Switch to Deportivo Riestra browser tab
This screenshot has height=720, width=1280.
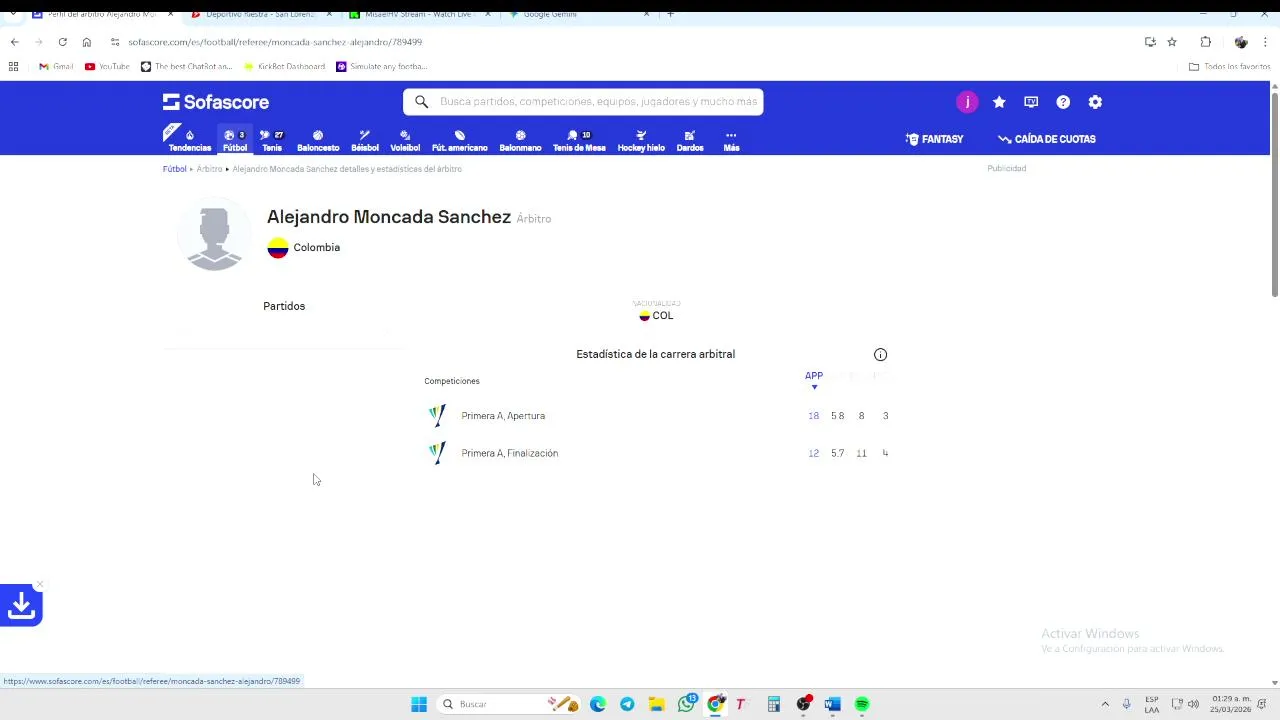[x=260, y=14]
